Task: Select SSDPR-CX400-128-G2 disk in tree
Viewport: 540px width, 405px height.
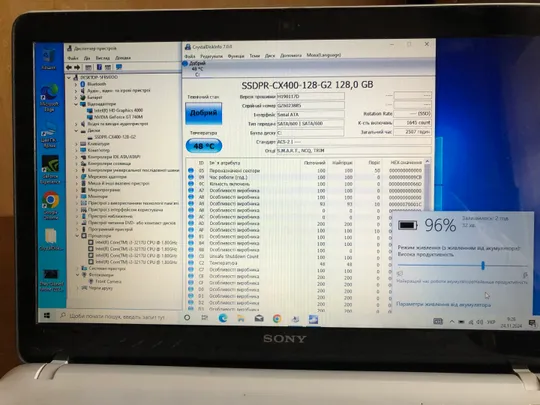Action: 112,137
